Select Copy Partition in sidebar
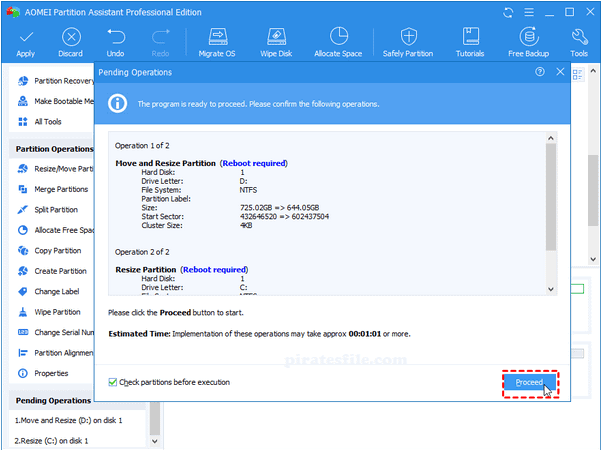This screenshot has width=601, height=450. [49, 250]
